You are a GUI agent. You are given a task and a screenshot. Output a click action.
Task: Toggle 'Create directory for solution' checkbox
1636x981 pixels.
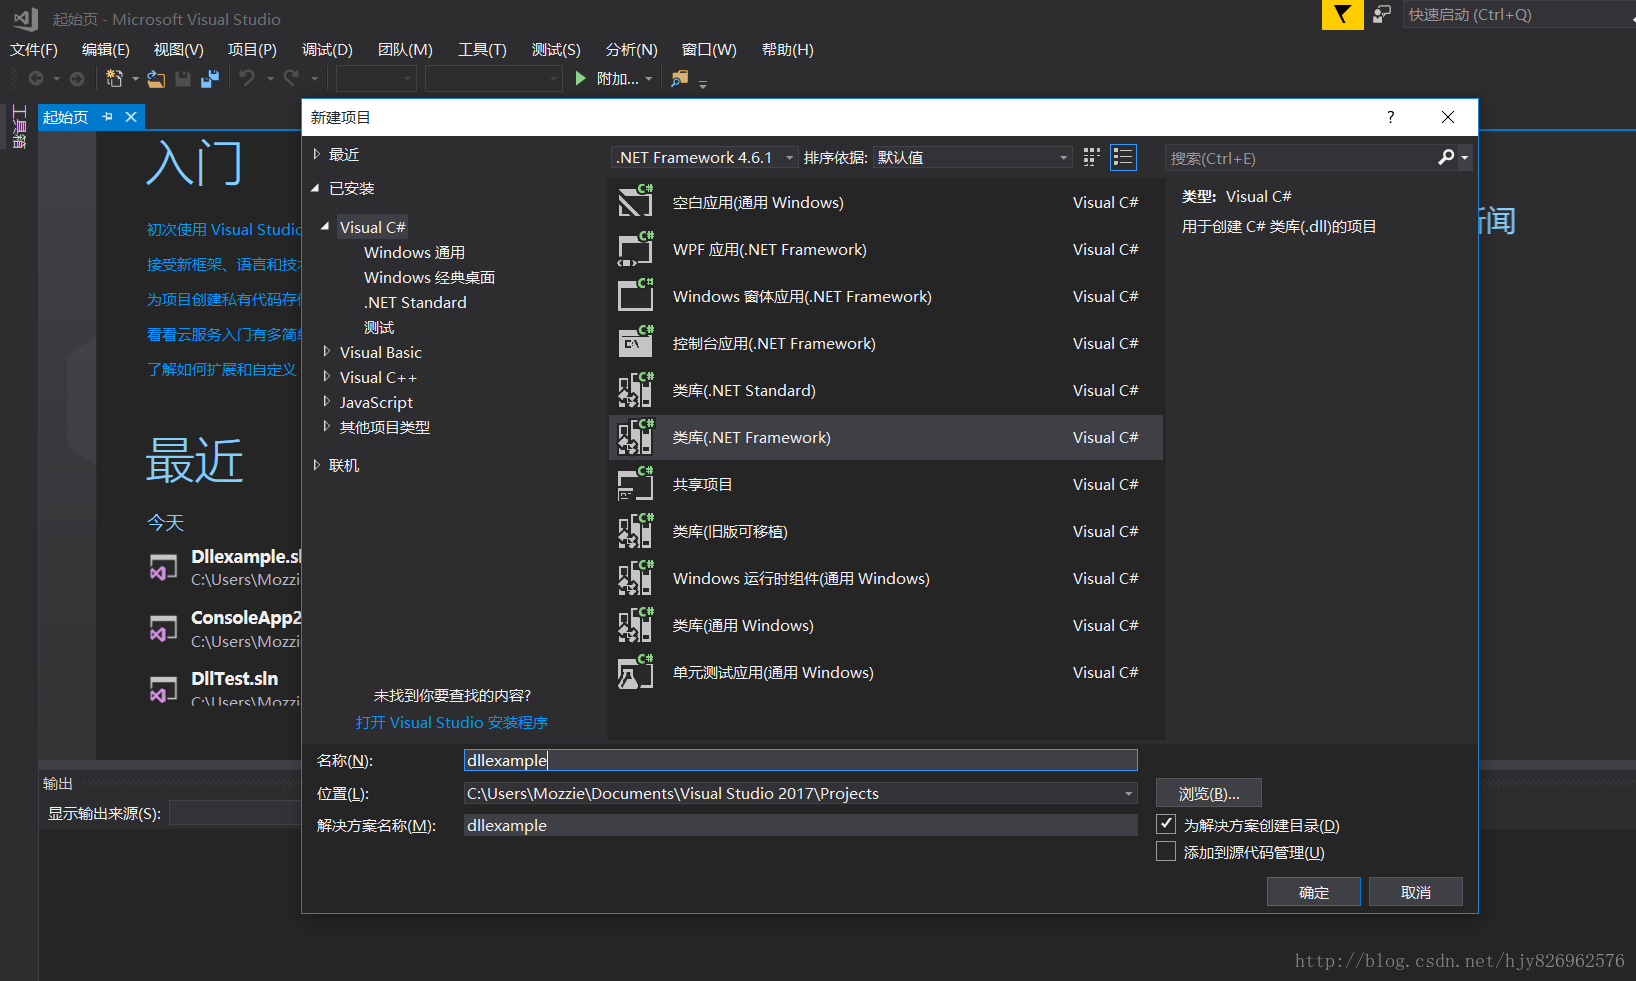1166,824
